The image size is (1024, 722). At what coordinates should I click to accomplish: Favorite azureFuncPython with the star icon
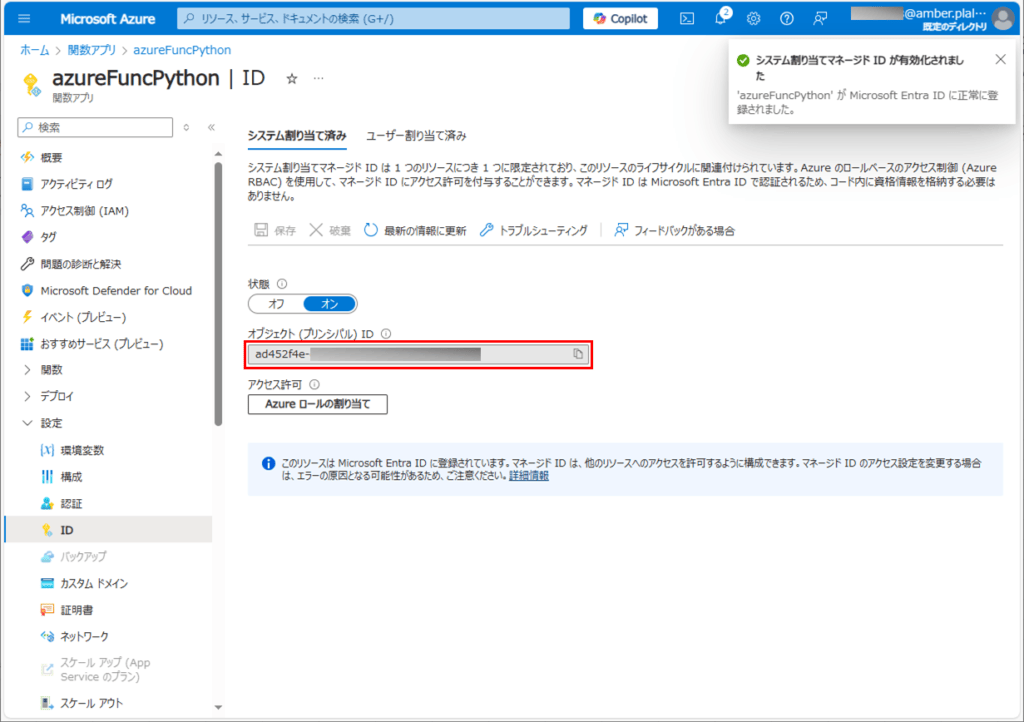pyautogui.click(x=292, y=78)
